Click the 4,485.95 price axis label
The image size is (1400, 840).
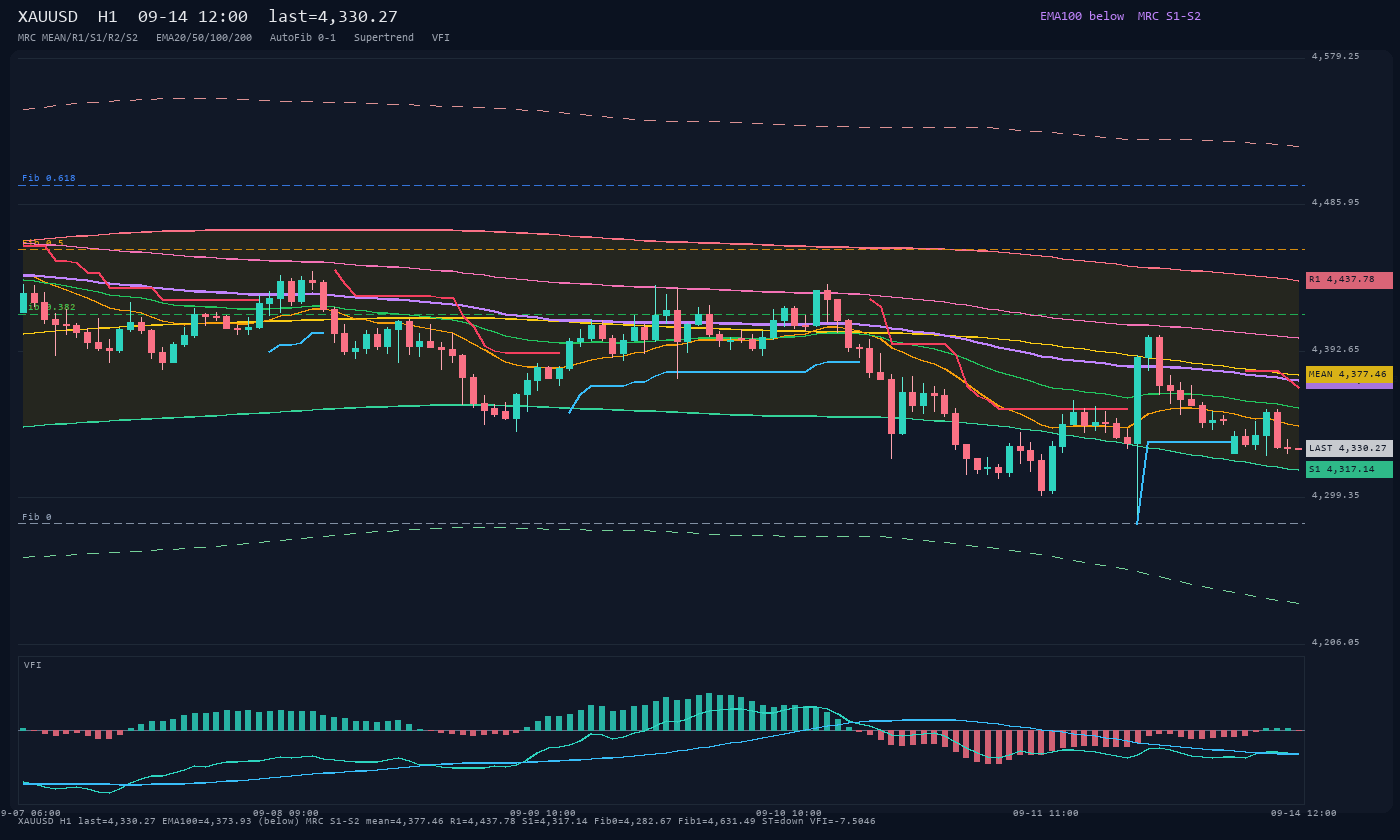click(x=1336, y=202)
